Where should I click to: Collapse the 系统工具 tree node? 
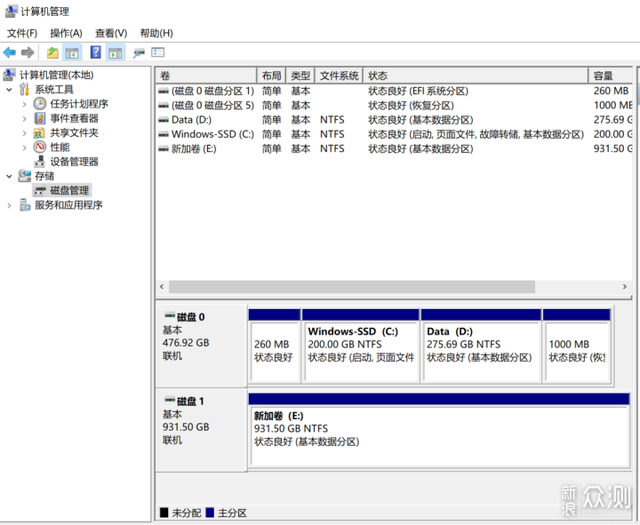9,89
